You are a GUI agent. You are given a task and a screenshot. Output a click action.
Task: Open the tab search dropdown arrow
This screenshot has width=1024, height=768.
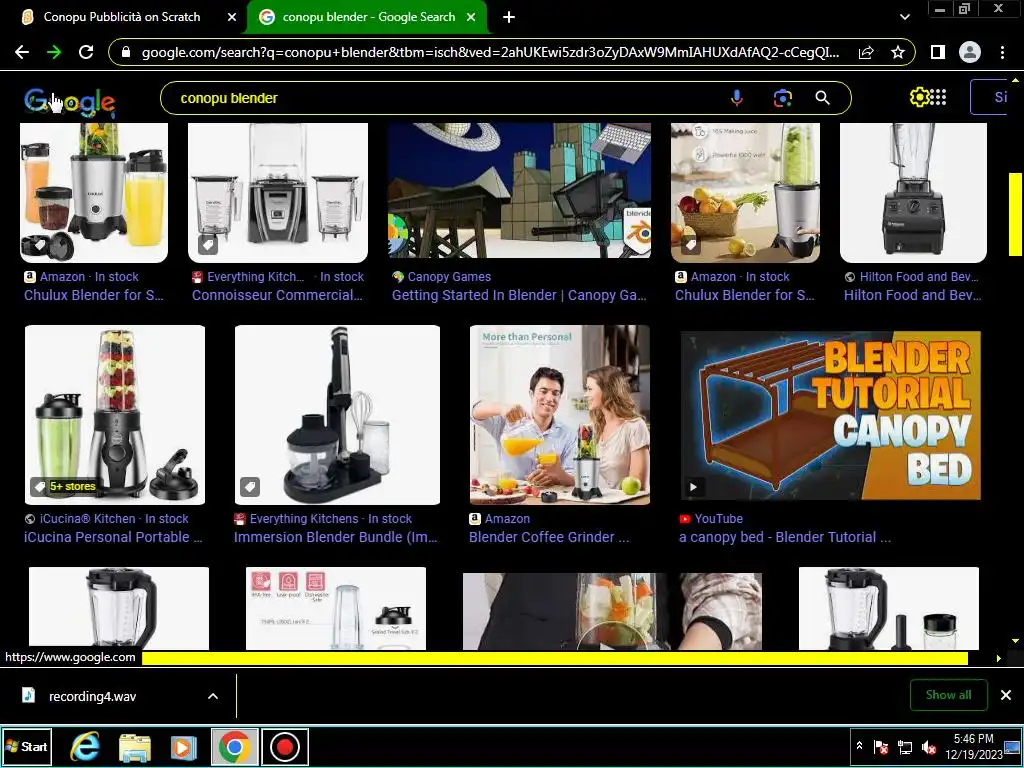(x=904, y=17)
